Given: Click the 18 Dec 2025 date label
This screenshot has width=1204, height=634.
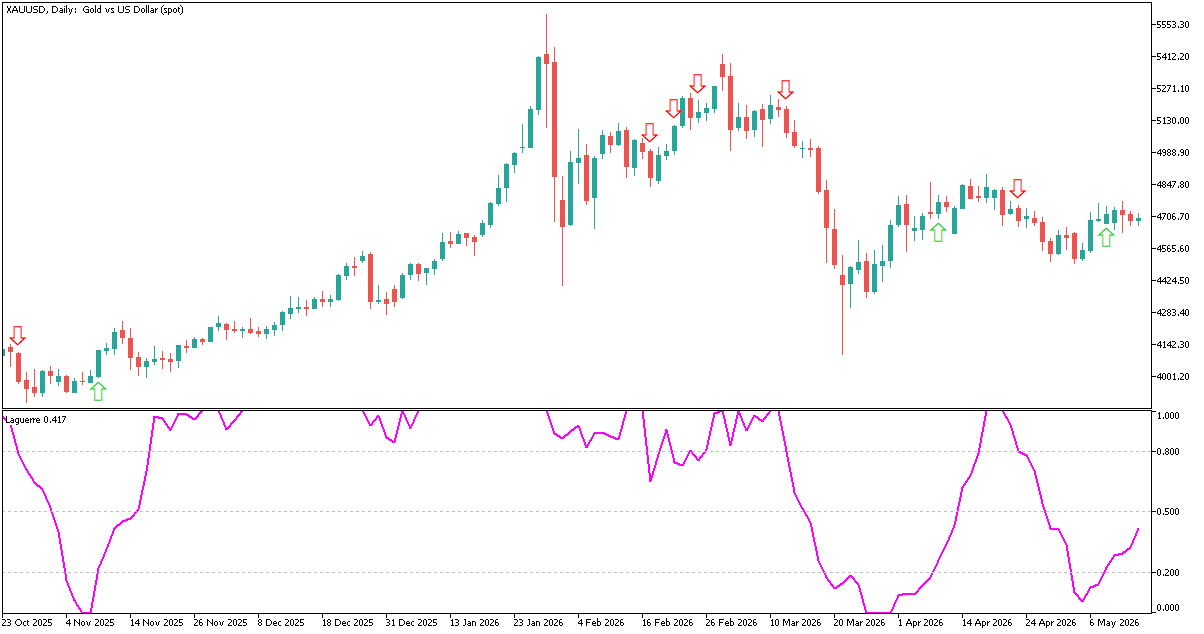Looking at the screenshot, I should coord(349,622).
